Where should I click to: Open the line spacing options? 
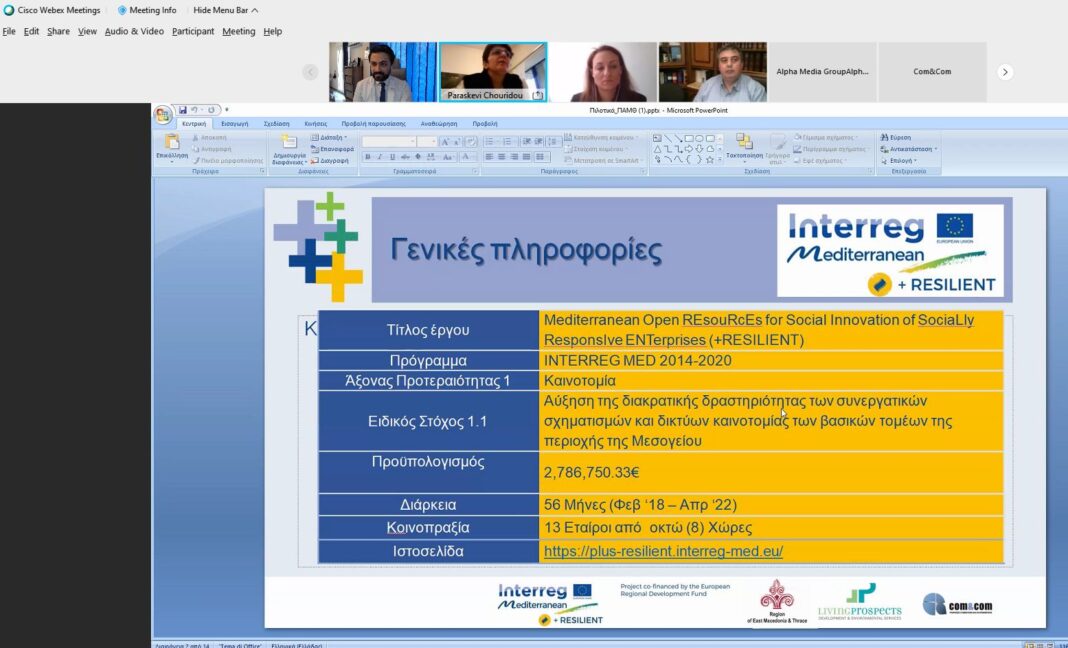tap(552, 142)
